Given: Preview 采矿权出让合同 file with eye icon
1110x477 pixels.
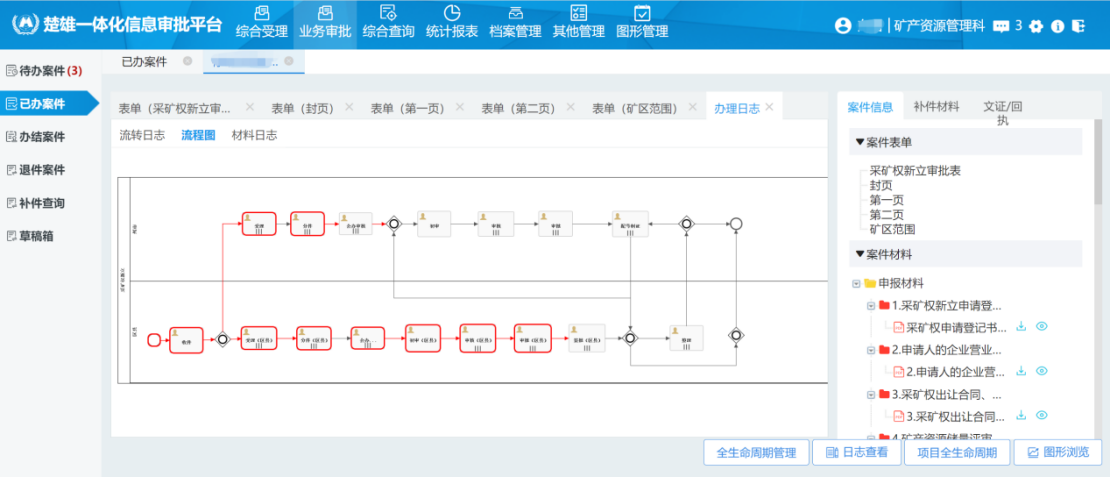Looking at the screenshot, I should [x=1041, y=416].
